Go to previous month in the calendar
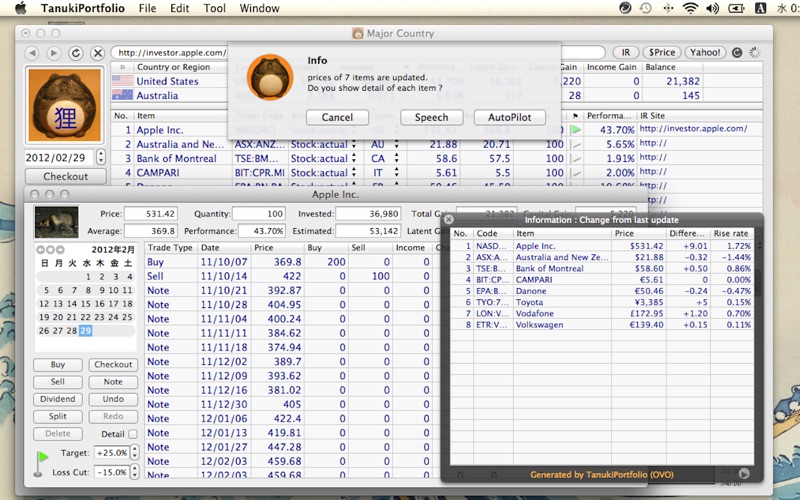 click(x=41, y=249)
